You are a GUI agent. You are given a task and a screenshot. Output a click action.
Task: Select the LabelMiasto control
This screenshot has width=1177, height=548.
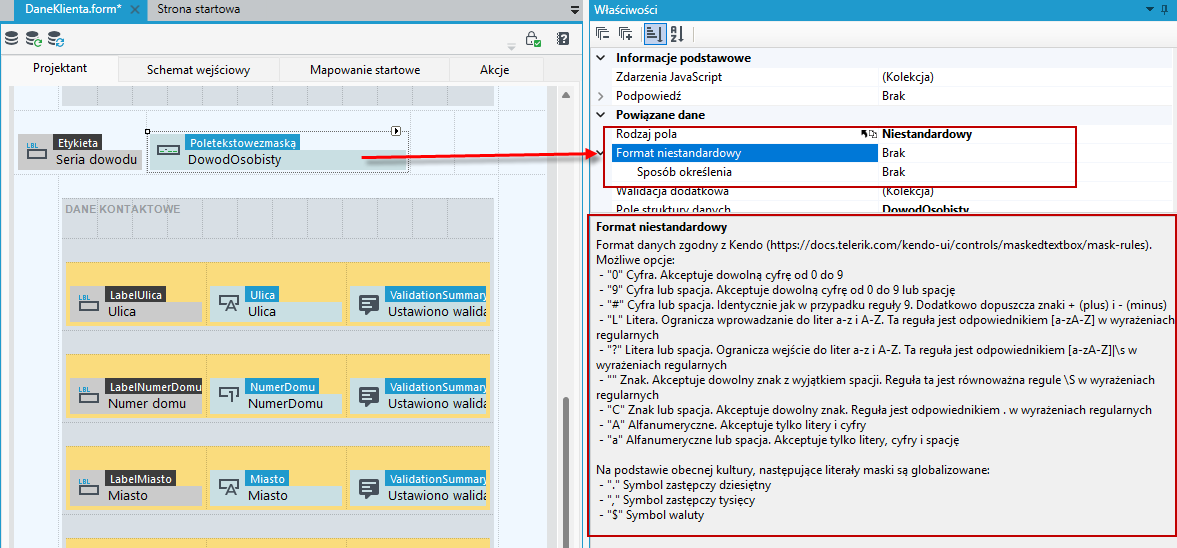click(x=135, y=488)
